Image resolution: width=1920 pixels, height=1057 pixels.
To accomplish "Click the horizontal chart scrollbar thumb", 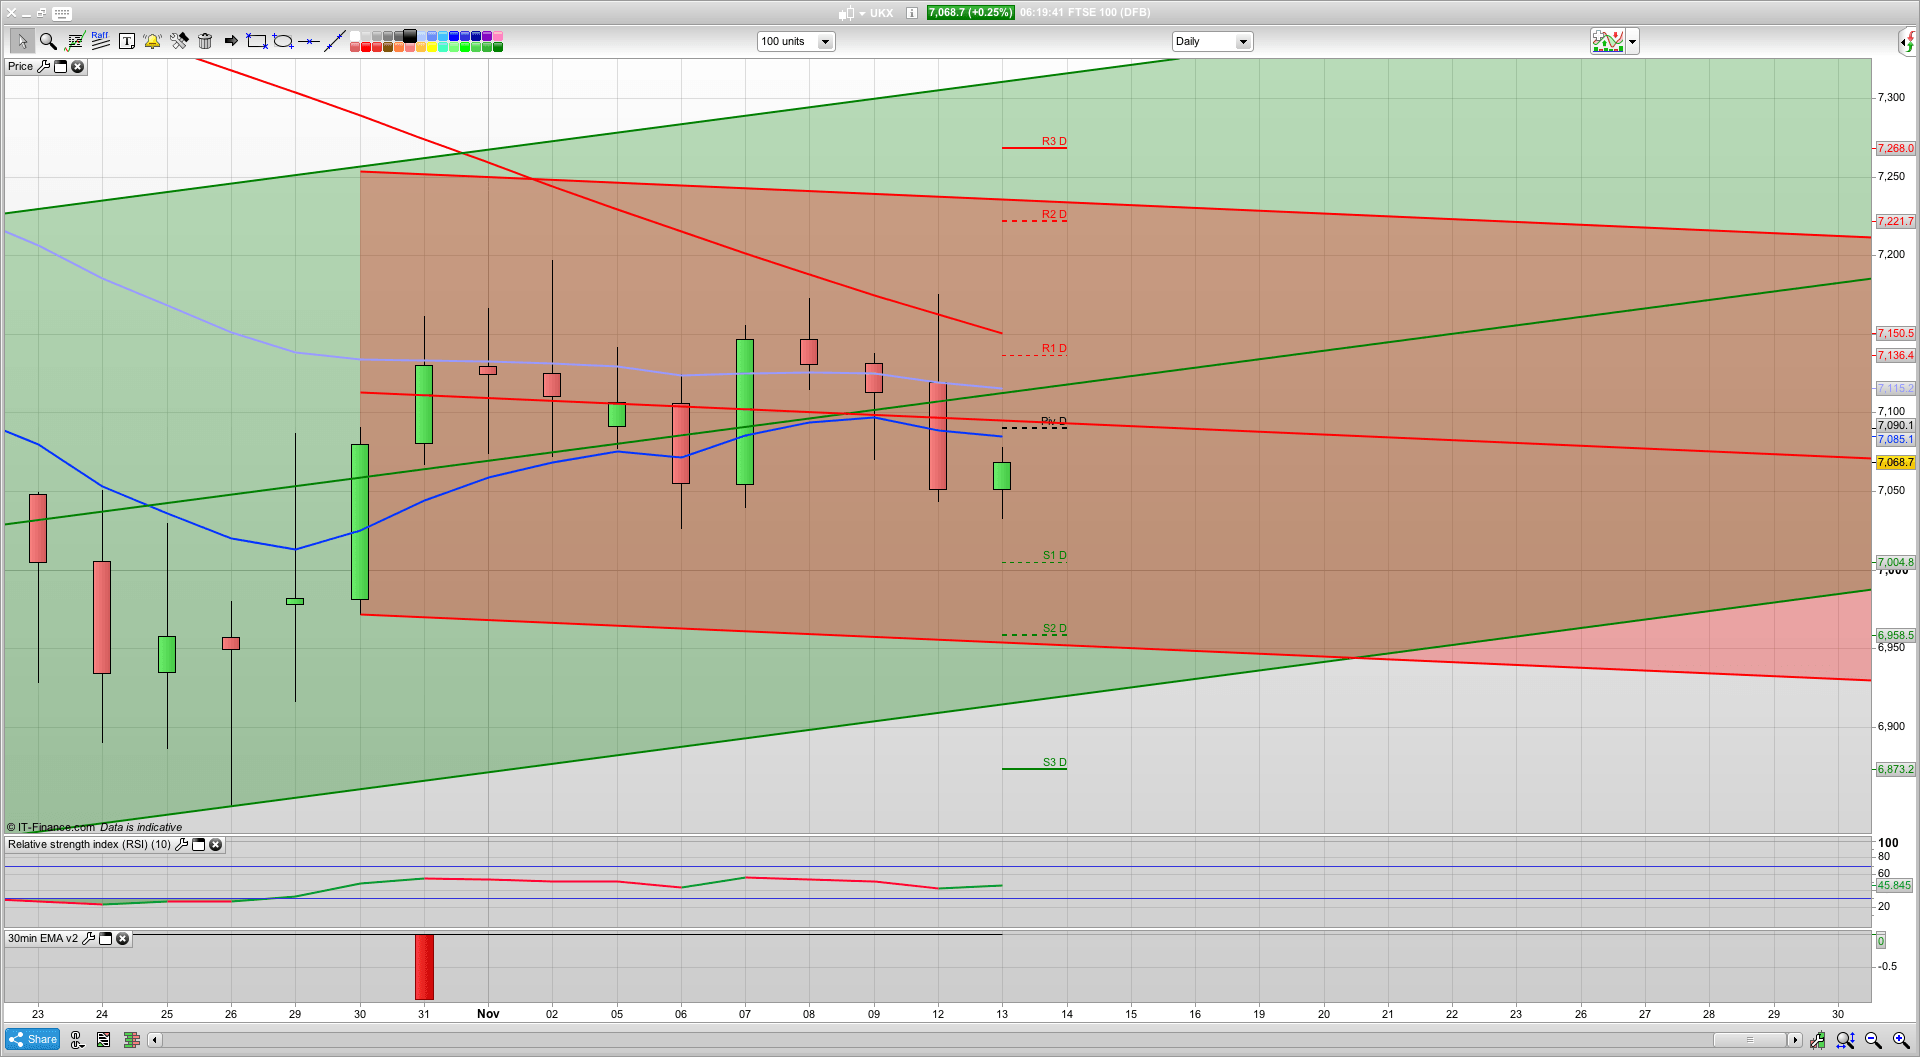I will coord(1750,1040).
